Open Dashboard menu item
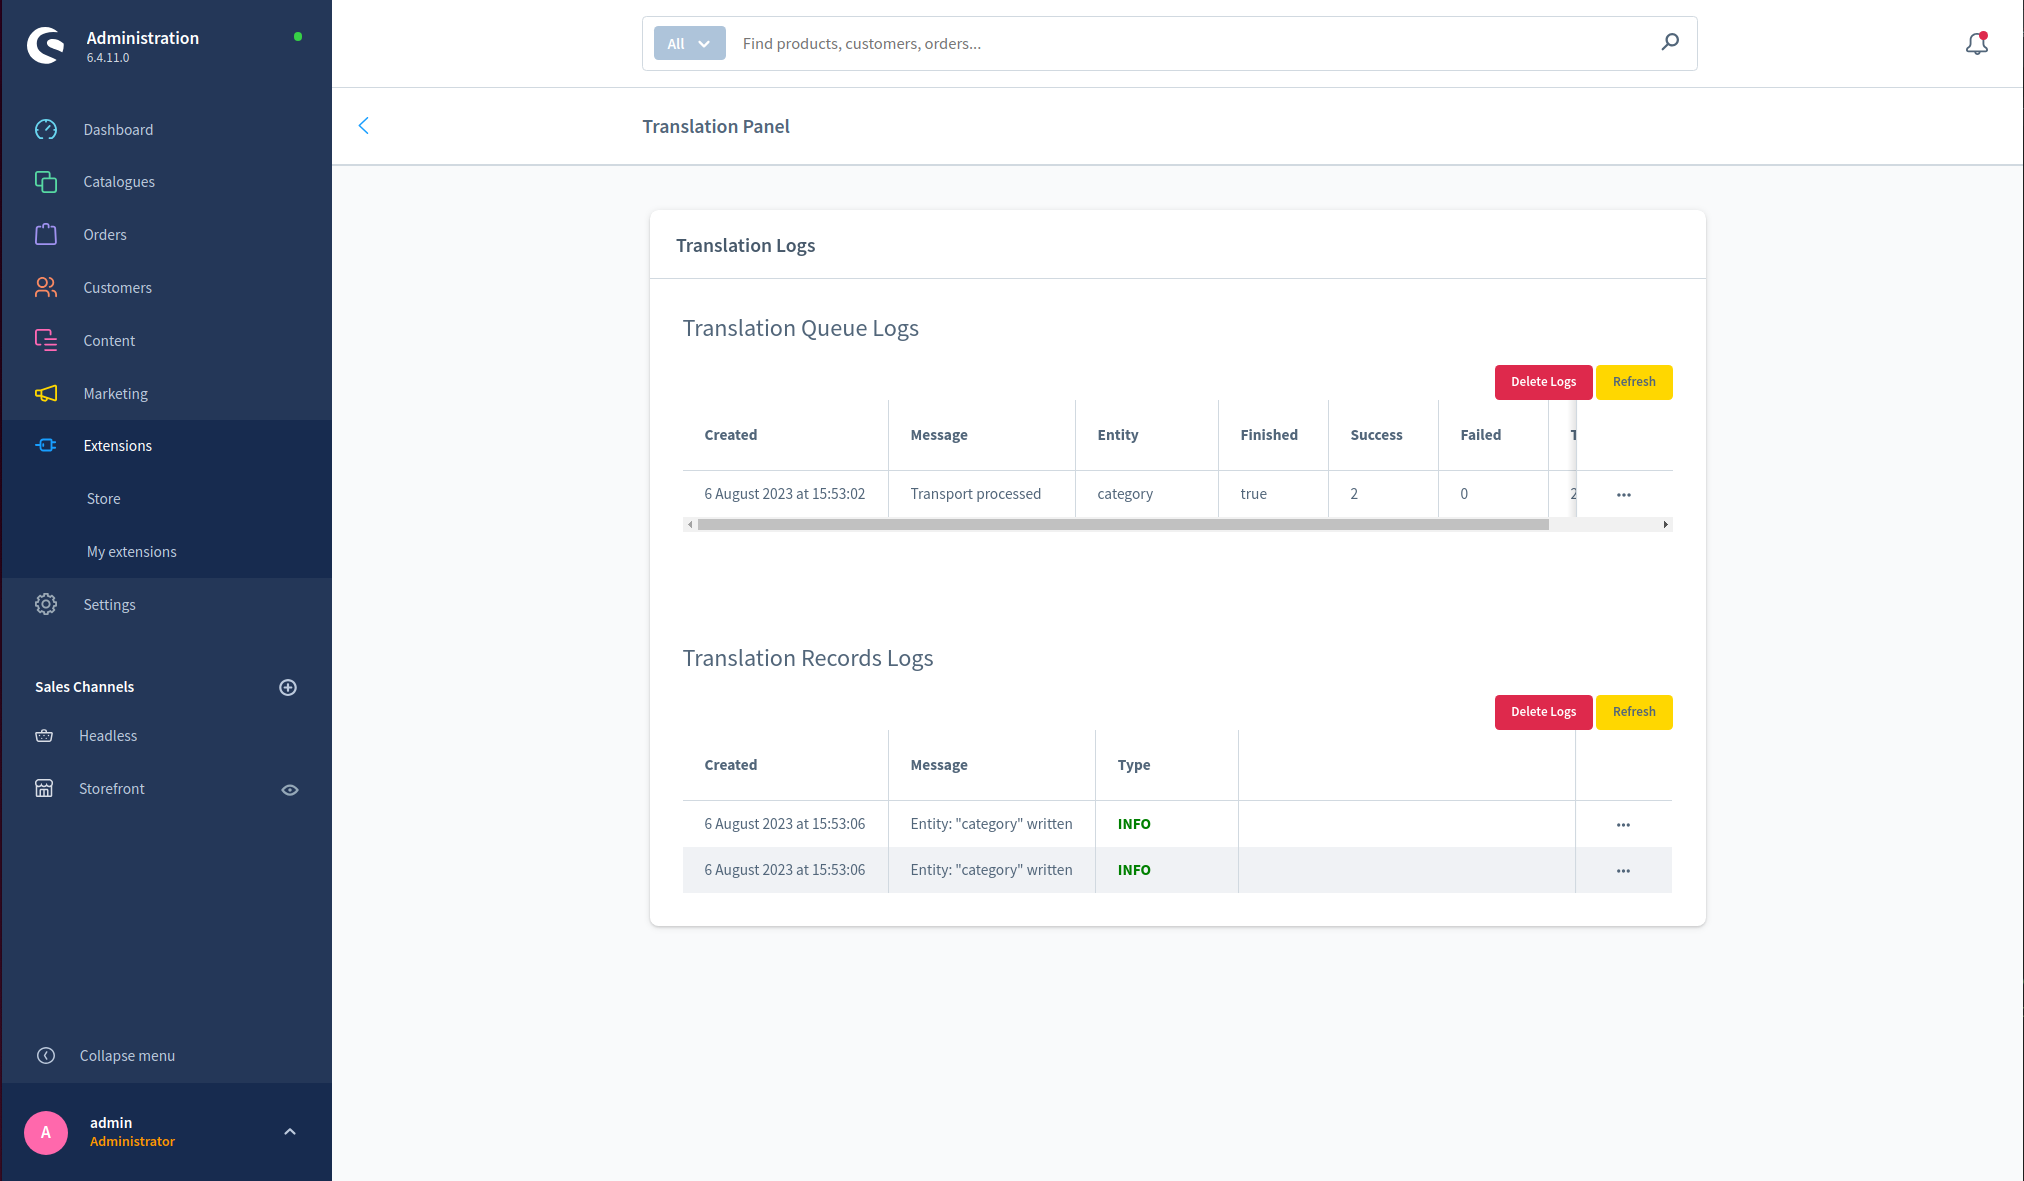 (x=118, y=129)
